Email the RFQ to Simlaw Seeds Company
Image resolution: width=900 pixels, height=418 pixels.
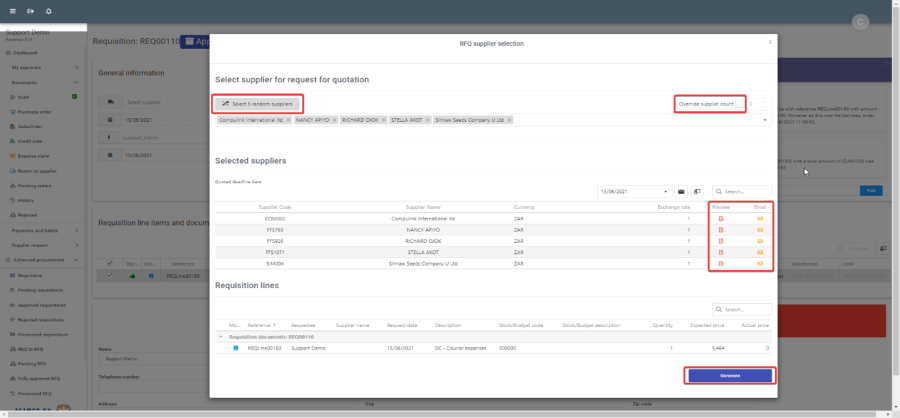click(759, 263)
